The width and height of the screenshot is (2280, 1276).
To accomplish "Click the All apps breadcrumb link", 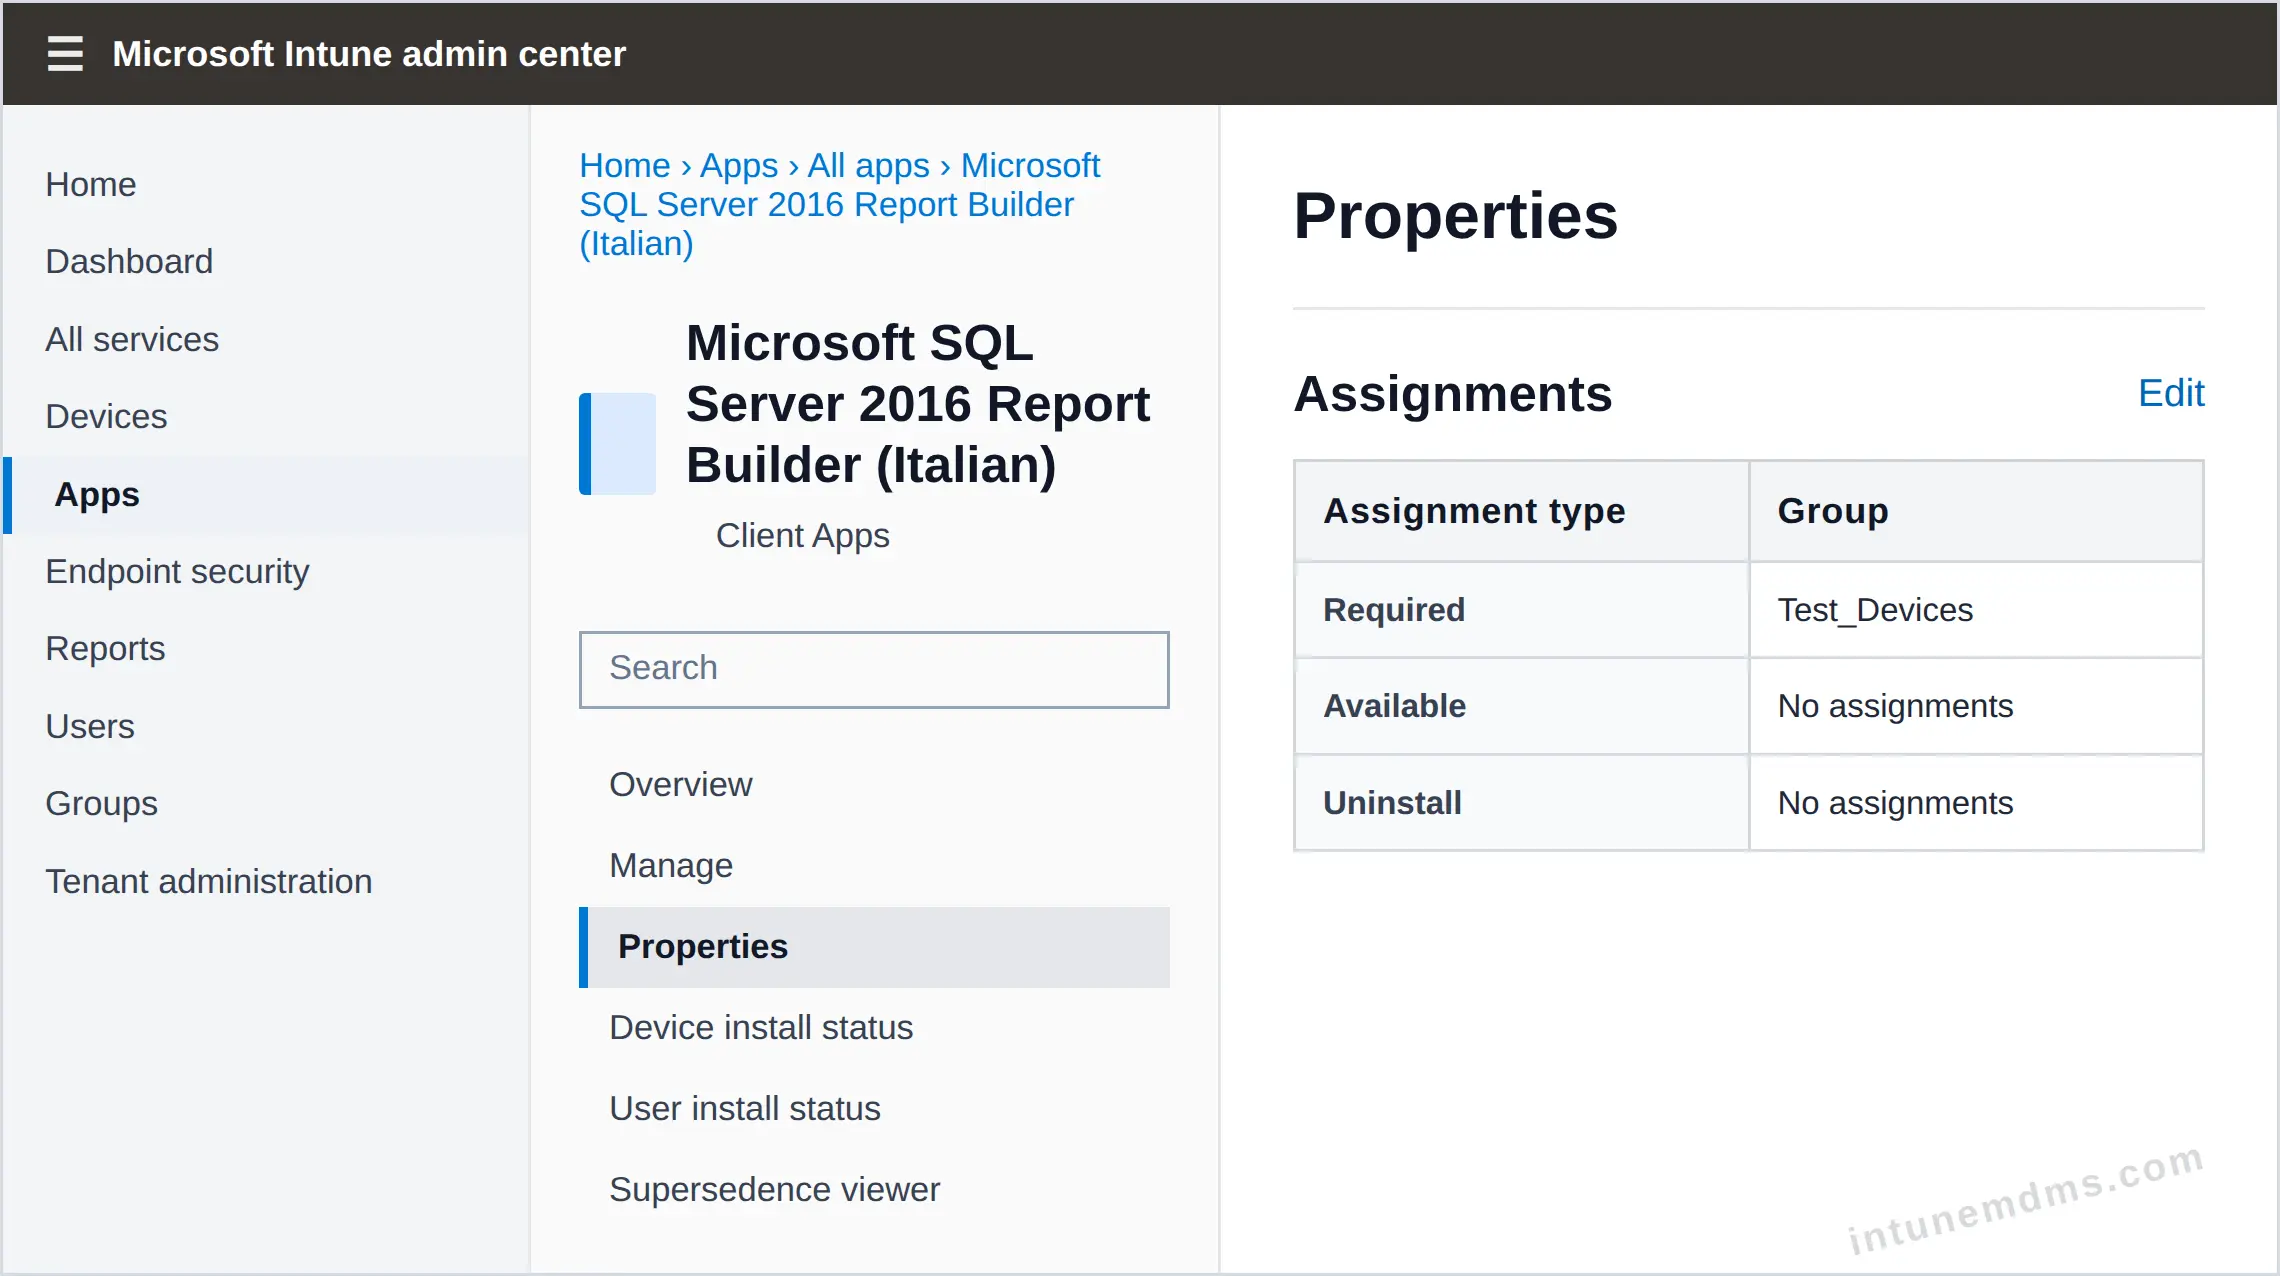I will tap(869, 165).
